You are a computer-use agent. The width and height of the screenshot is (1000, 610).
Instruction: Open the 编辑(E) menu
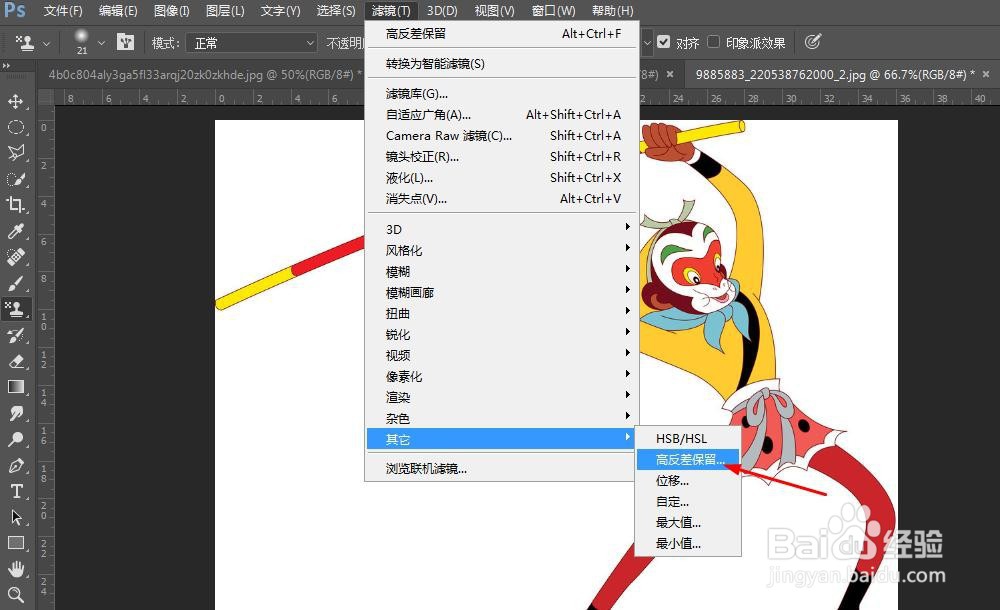pyautogui.click(x=118, y=11)
